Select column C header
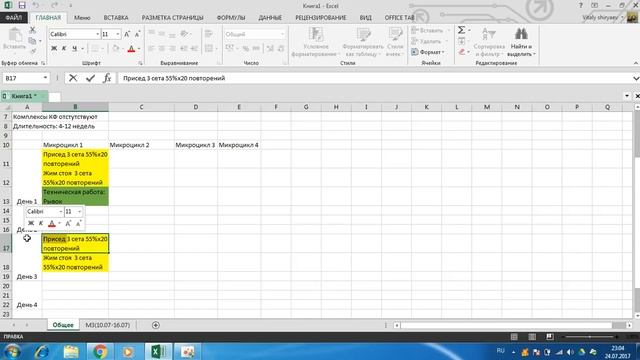 click(141, 107)
